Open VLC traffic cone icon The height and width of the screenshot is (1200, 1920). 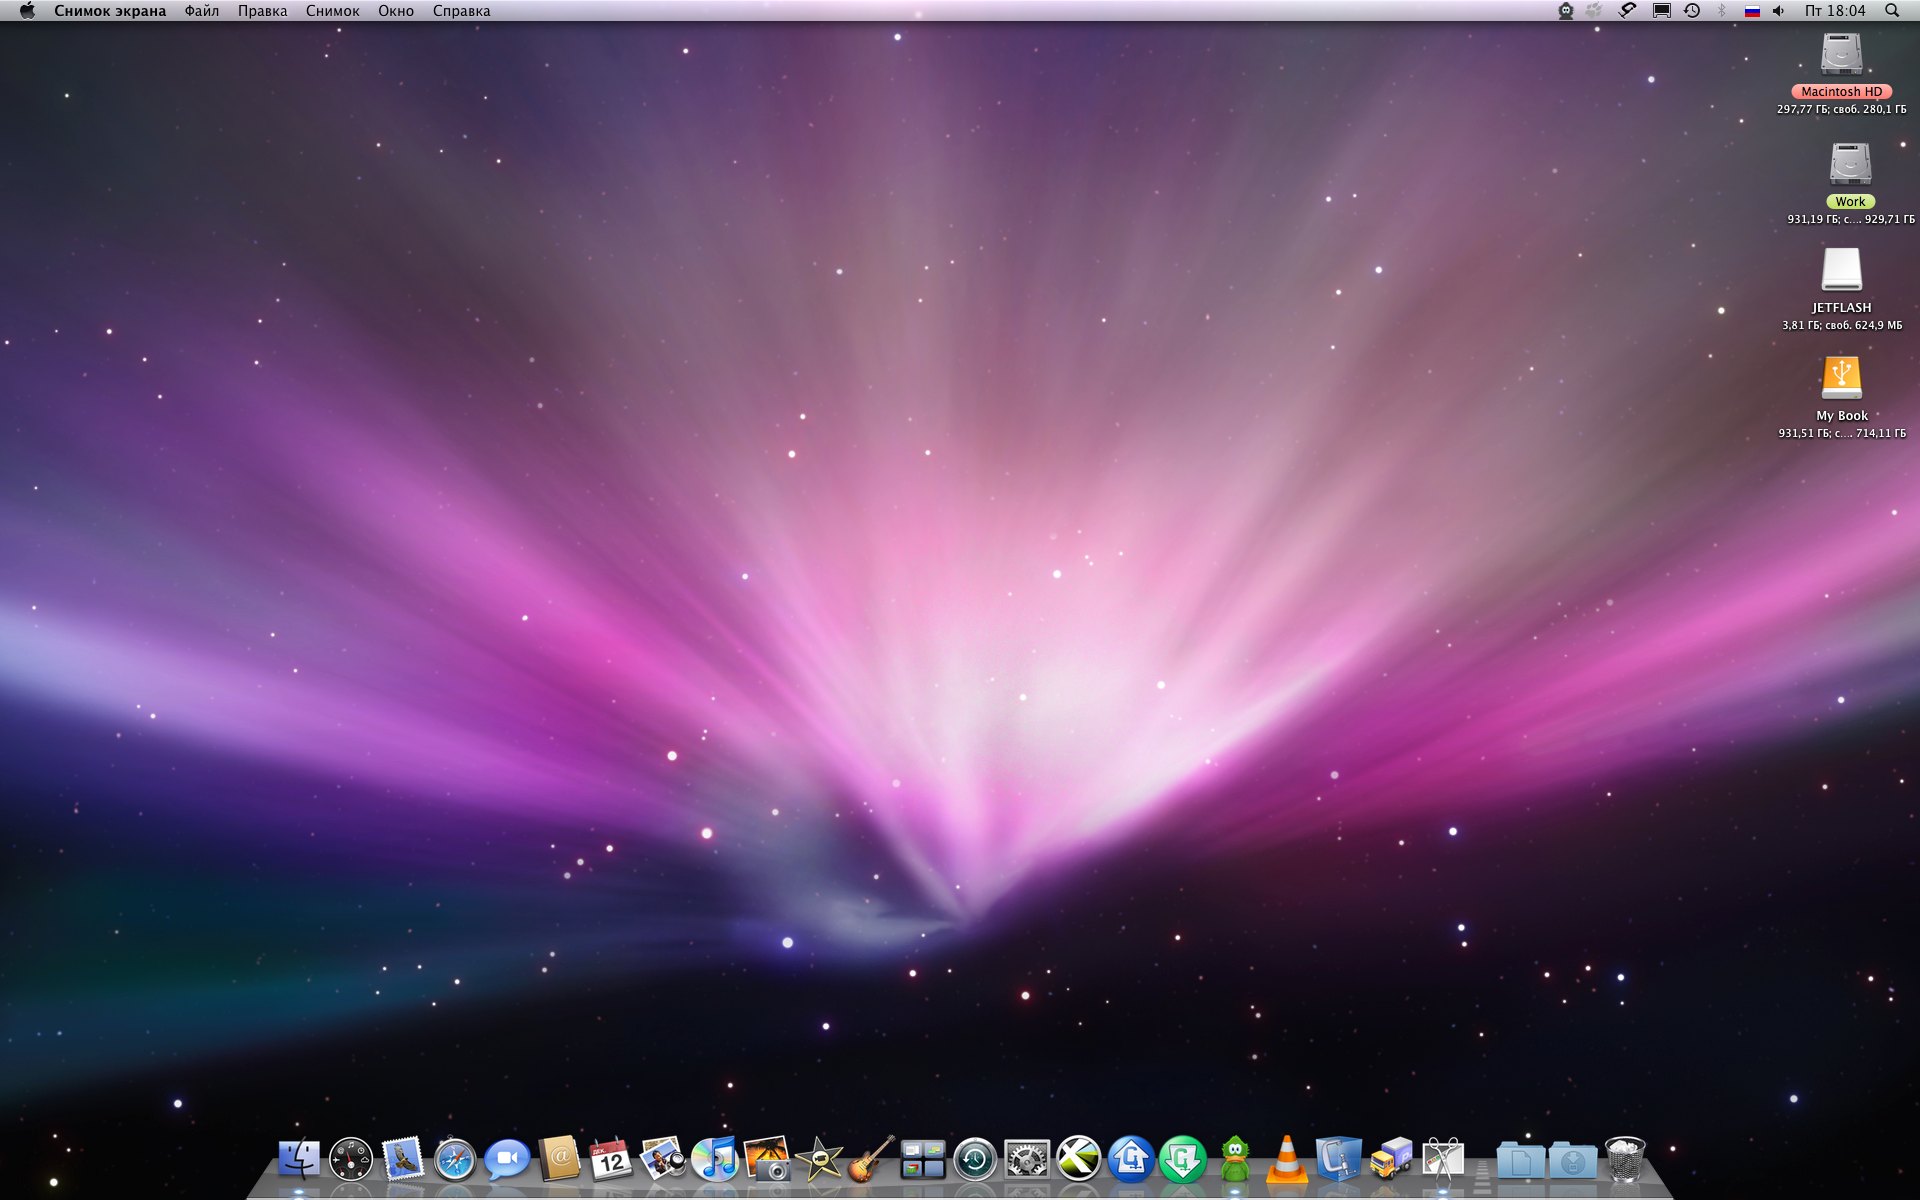(x=1286, y=1160)
